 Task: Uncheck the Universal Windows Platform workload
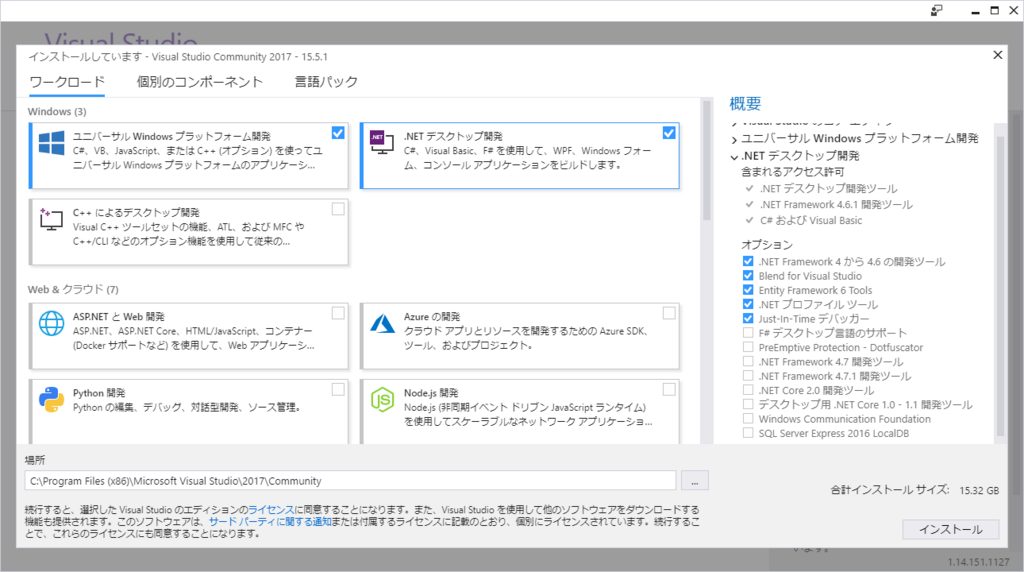pyautogui.click(x=338, y=133)
